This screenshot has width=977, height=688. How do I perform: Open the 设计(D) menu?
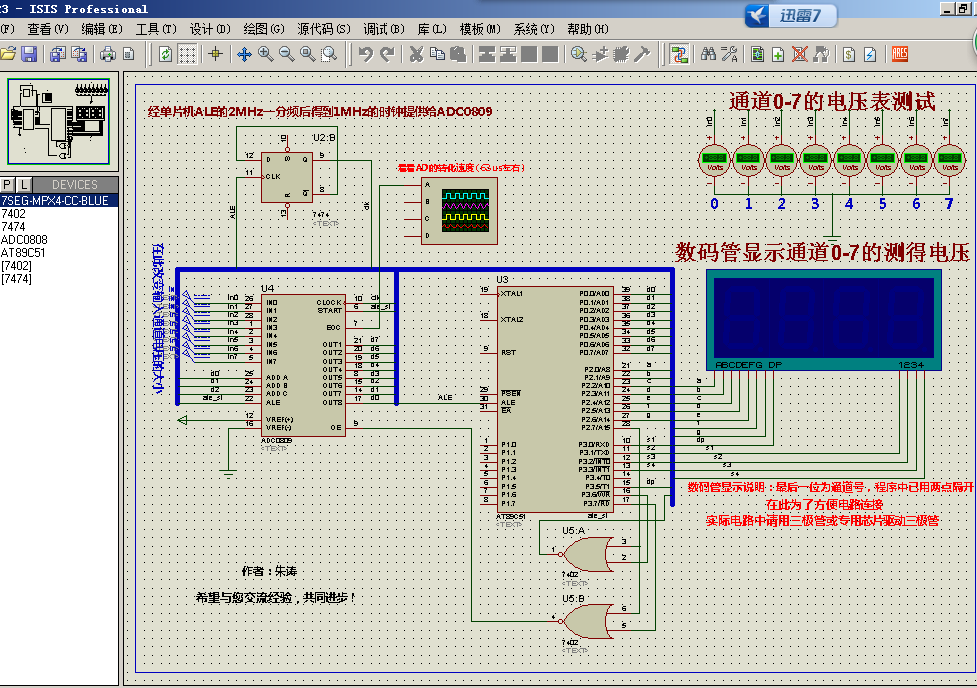[x=209, y=29]
